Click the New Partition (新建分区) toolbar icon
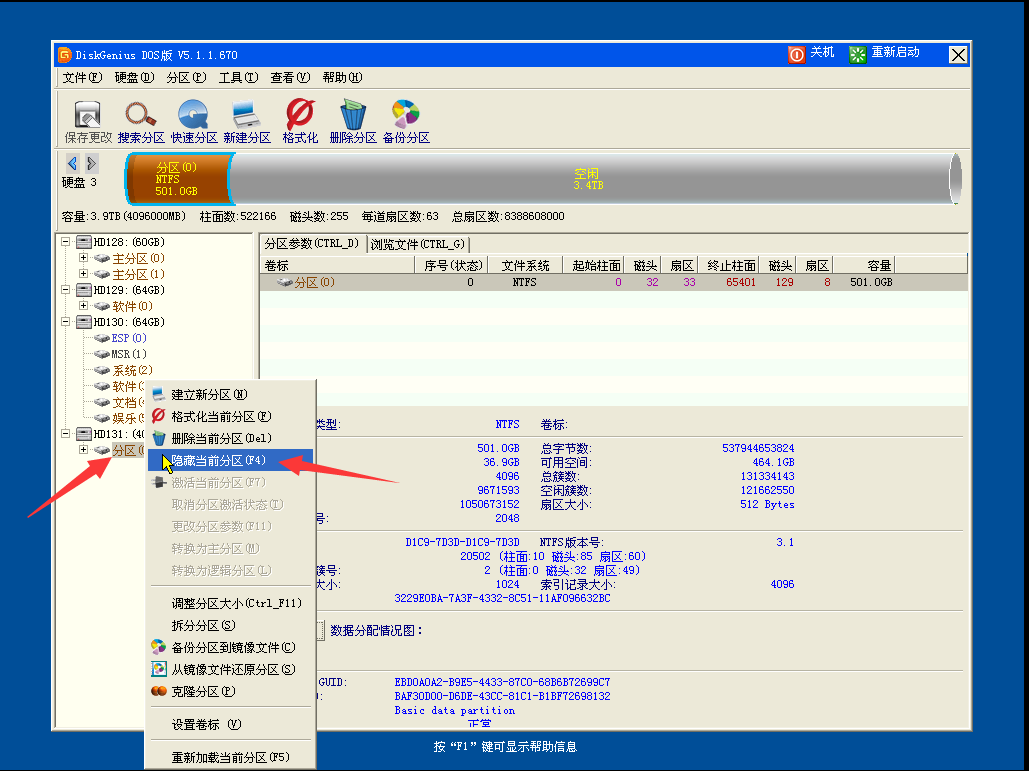Screen dimensions: 1029x771 pos(246,114)
